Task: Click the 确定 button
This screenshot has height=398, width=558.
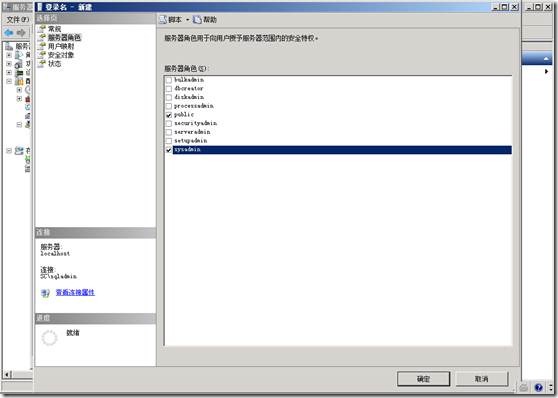Action: 423,379
